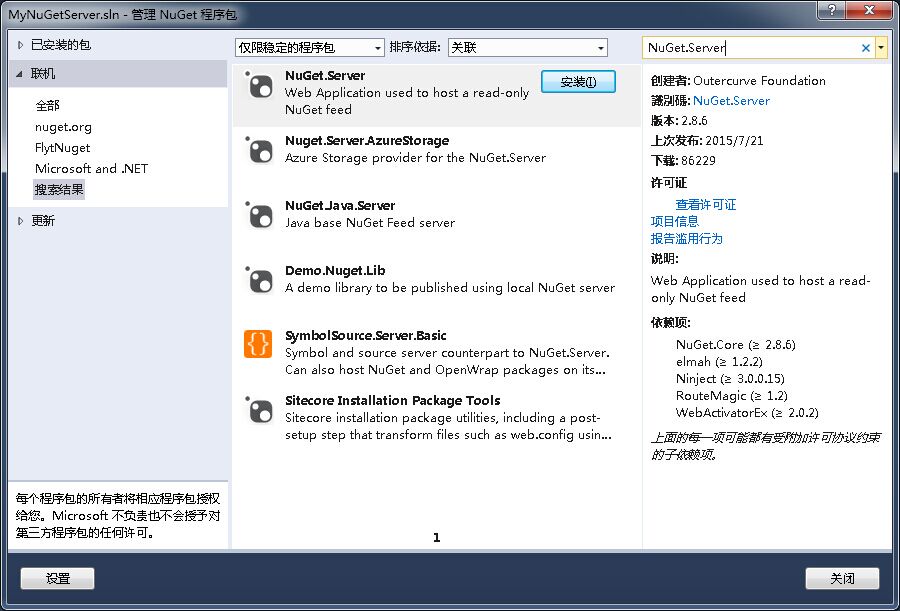Image resolution: width=900 pixels, height=611 pixels.
Task: Open the 查看许可证 license link
Action: click(705, 204)
